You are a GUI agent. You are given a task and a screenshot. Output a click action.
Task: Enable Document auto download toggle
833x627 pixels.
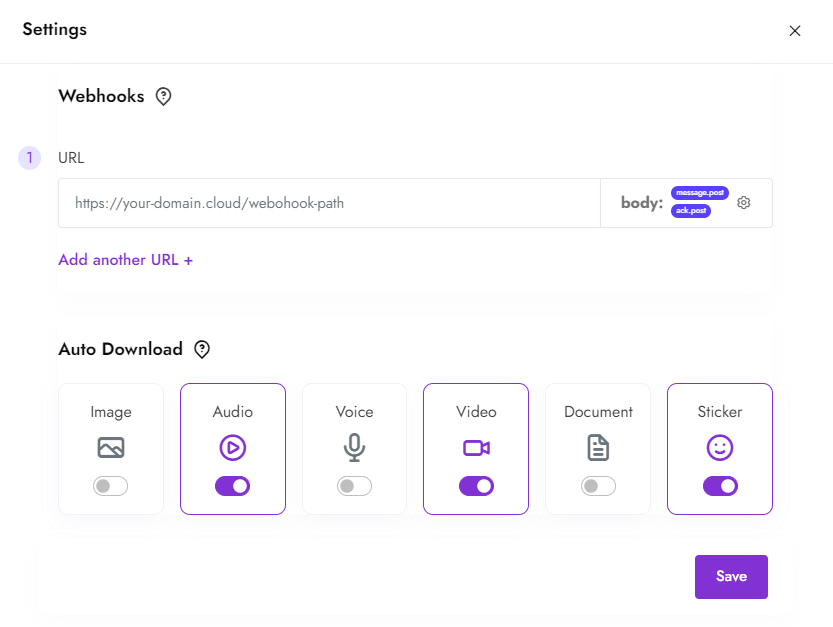click(598, 486)
